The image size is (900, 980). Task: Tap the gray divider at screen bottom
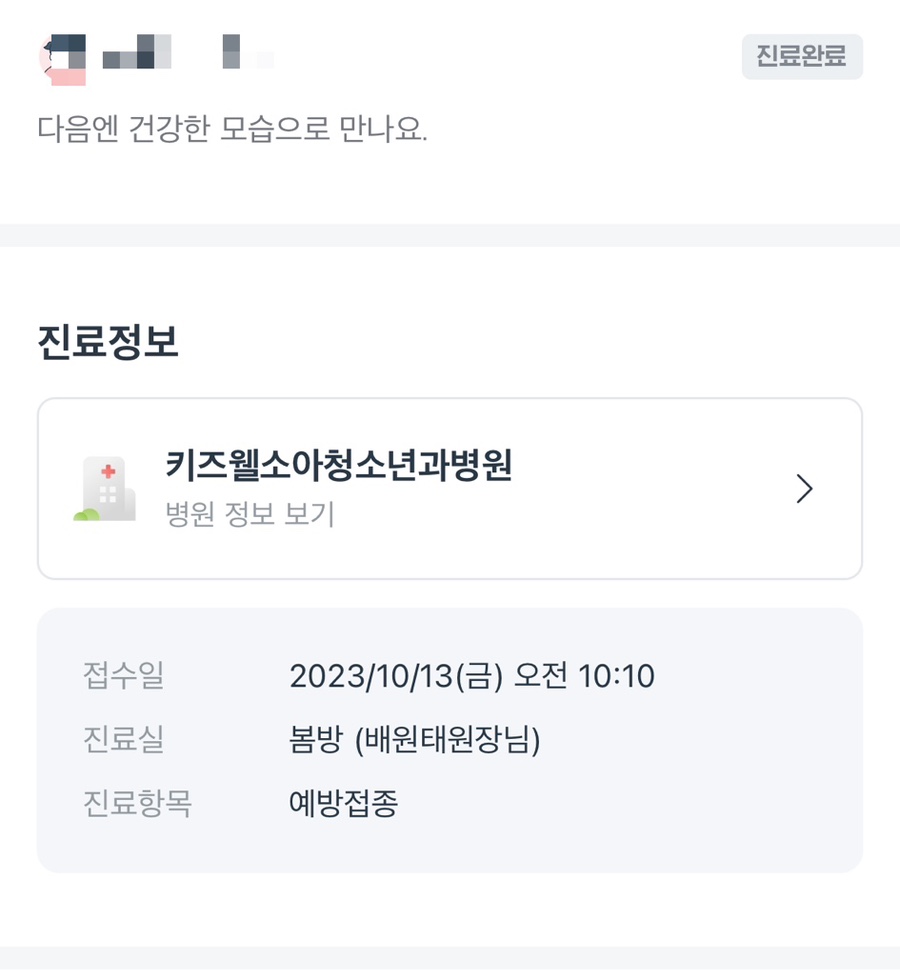(450, 962)
